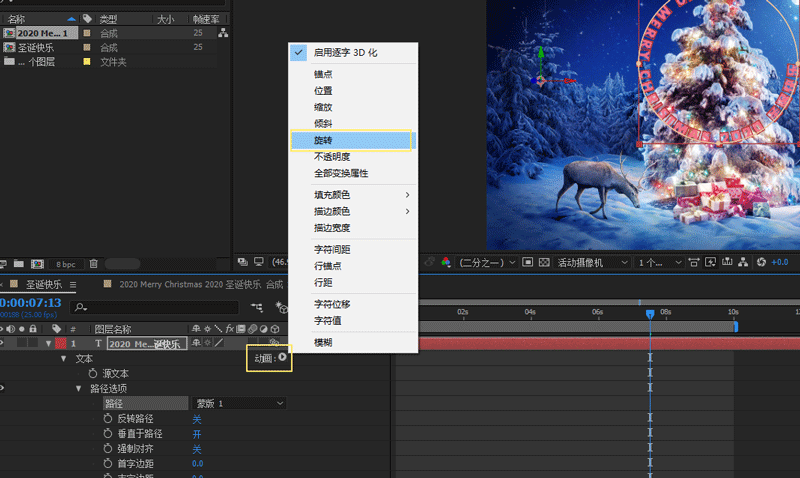Switch to 2020 Merry Christmas 2020 圣诞快乐 合成 tab
Image resolution: width=800 pixels, height=478 pixels.
coord(201,284)
